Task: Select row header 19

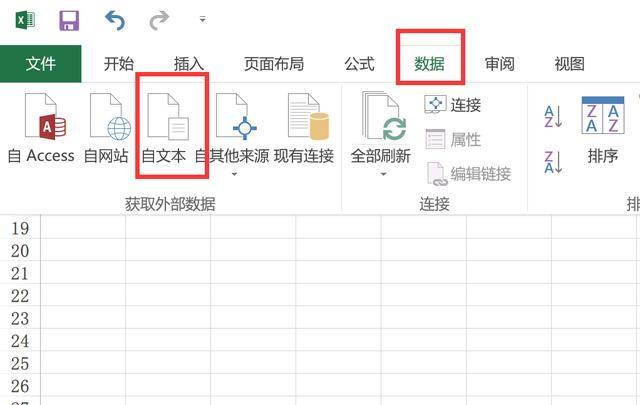Action: (20, 228)
